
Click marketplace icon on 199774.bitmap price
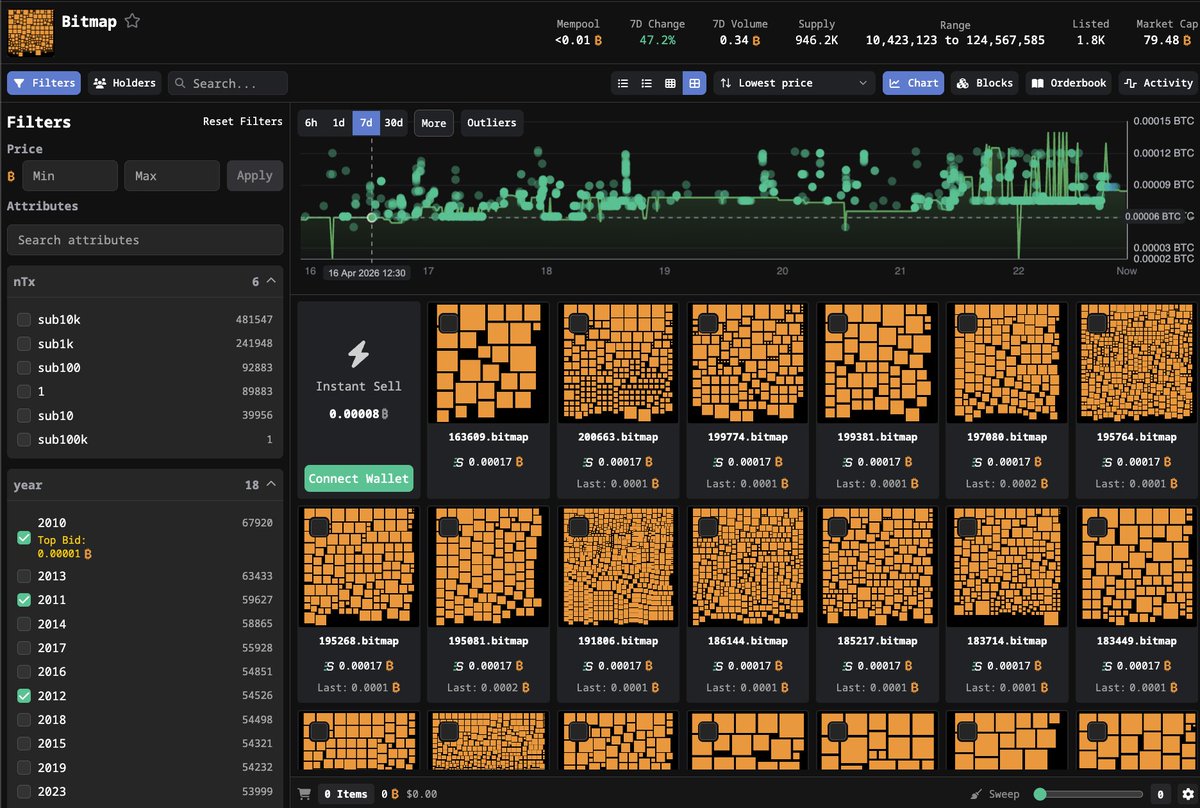tap(718, 462)
